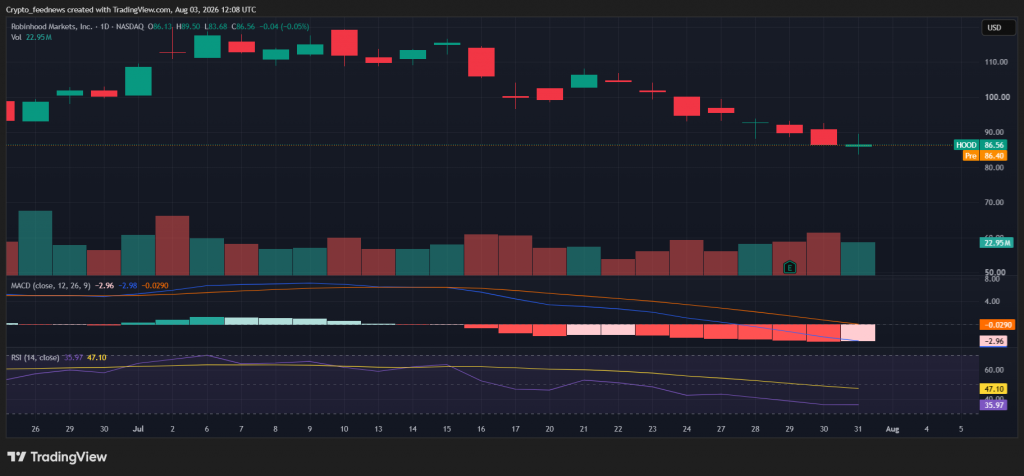
Task: Click the red volume bar on July 2
Action: tap(172, 245)
